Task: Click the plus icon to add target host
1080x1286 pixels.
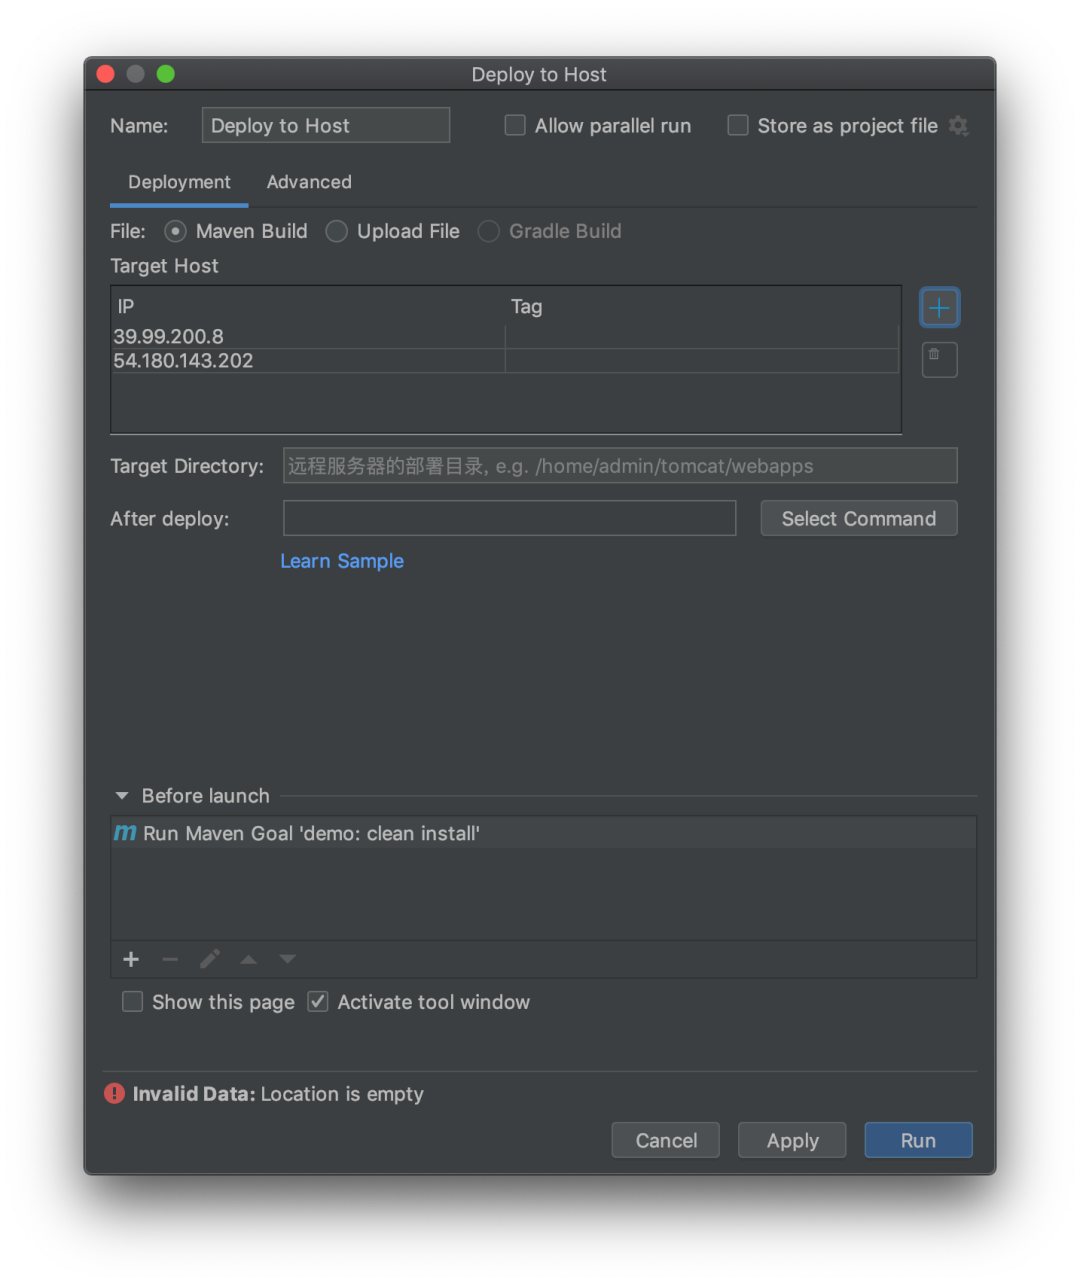Action: coord(939,308)
